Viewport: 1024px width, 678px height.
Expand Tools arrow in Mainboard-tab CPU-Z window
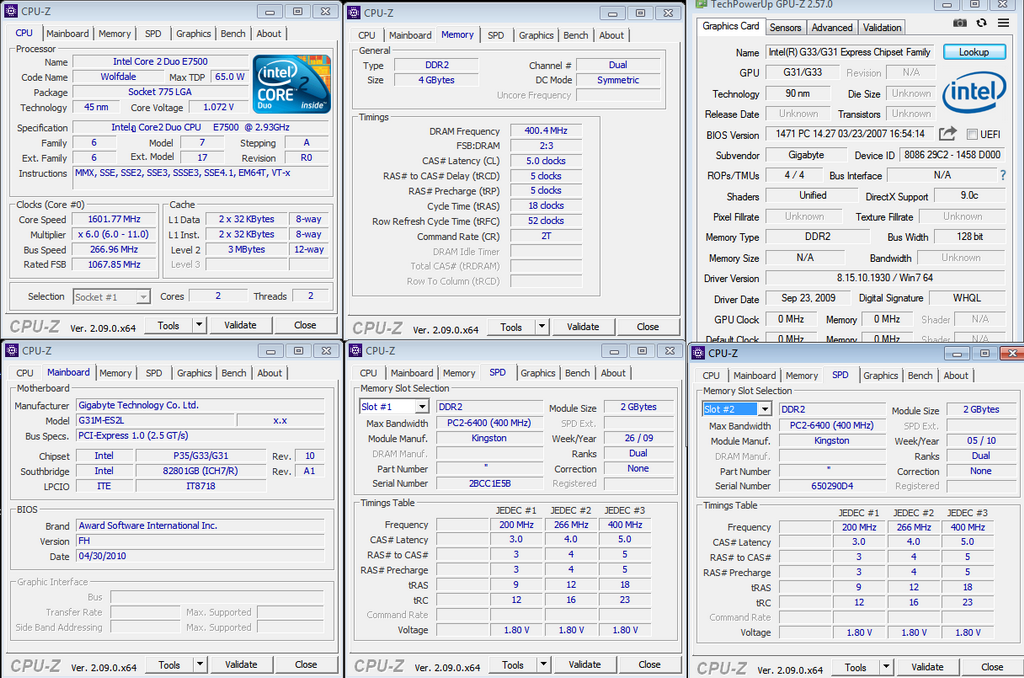click(200, 664)
